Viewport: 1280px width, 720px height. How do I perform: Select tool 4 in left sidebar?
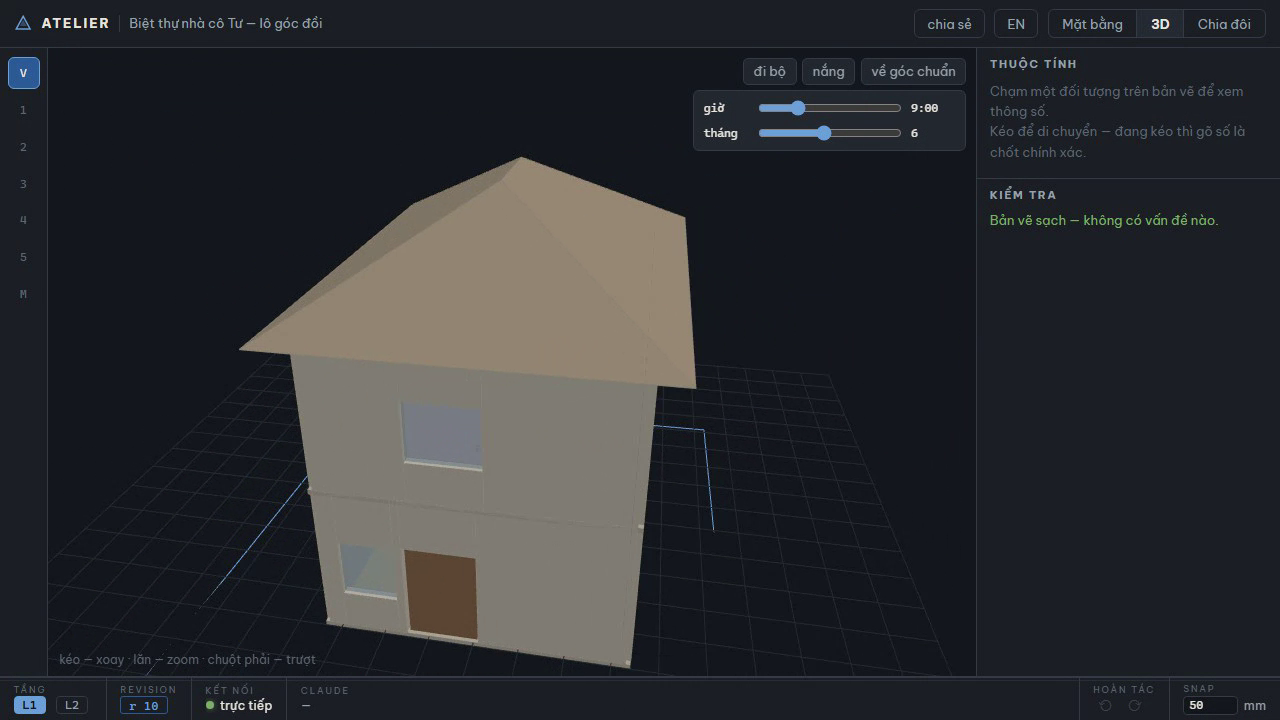pos(24,220)
